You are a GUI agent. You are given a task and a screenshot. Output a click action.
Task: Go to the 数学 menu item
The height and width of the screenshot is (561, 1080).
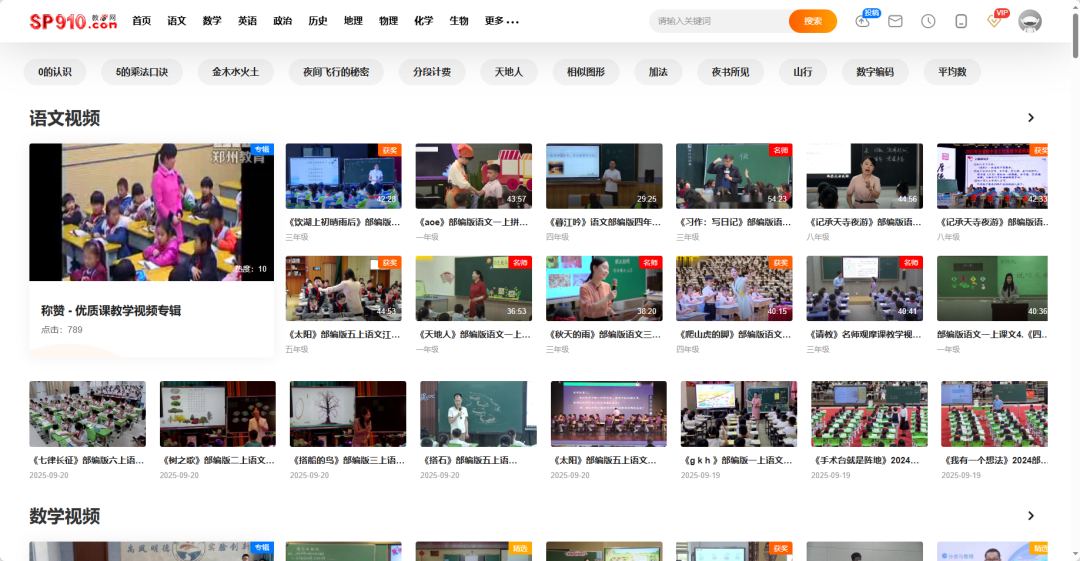tap(212, 21)
